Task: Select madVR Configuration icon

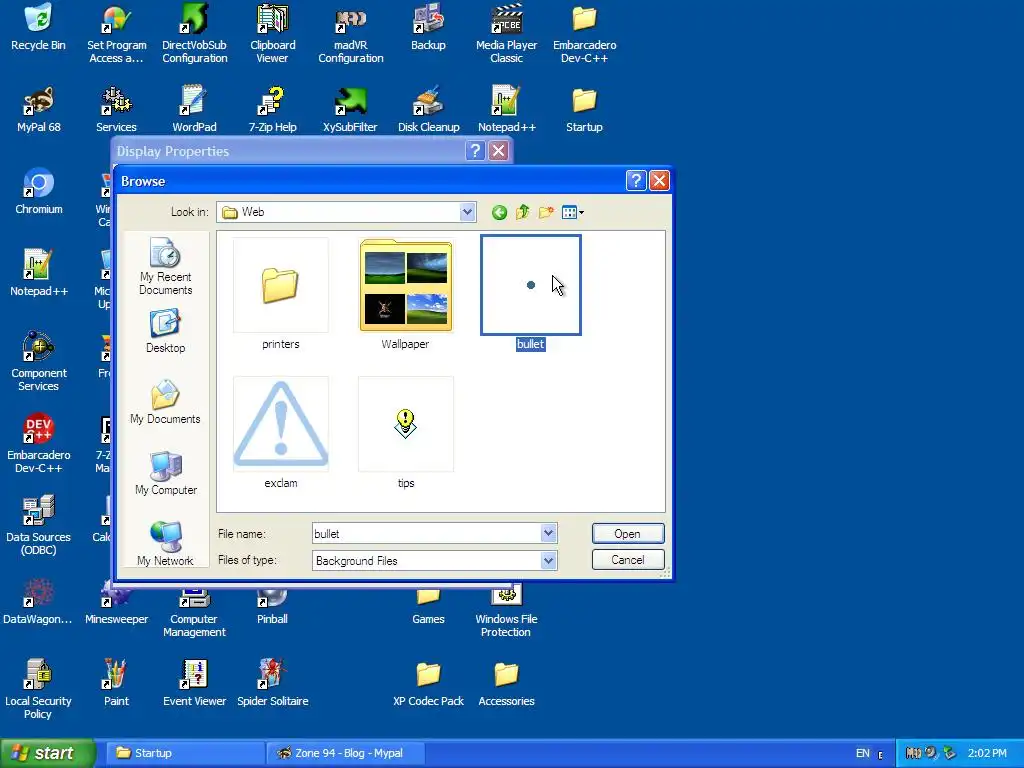Action: pos(351,34)
